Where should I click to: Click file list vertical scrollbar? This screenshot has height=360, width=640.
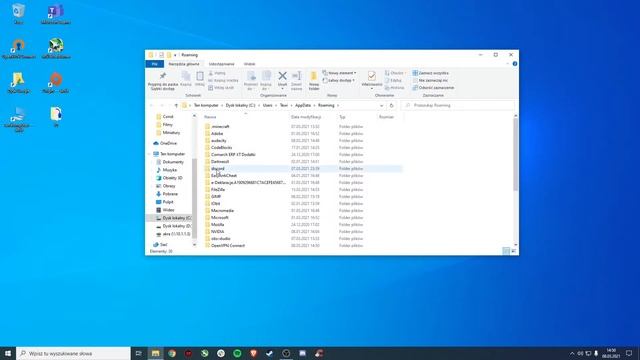click(x=515, y=154)
